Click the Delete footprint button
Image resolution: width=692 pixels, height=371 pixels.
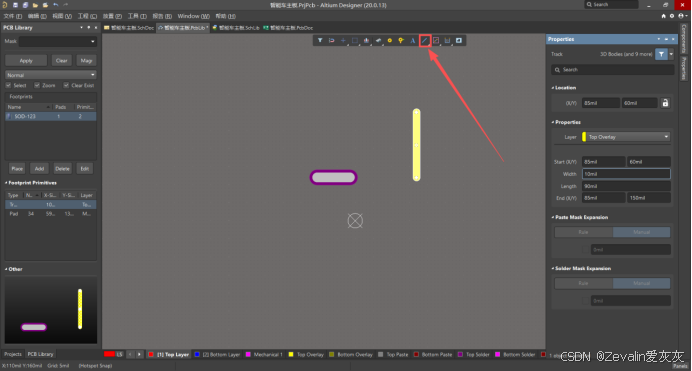pos(62,169)
